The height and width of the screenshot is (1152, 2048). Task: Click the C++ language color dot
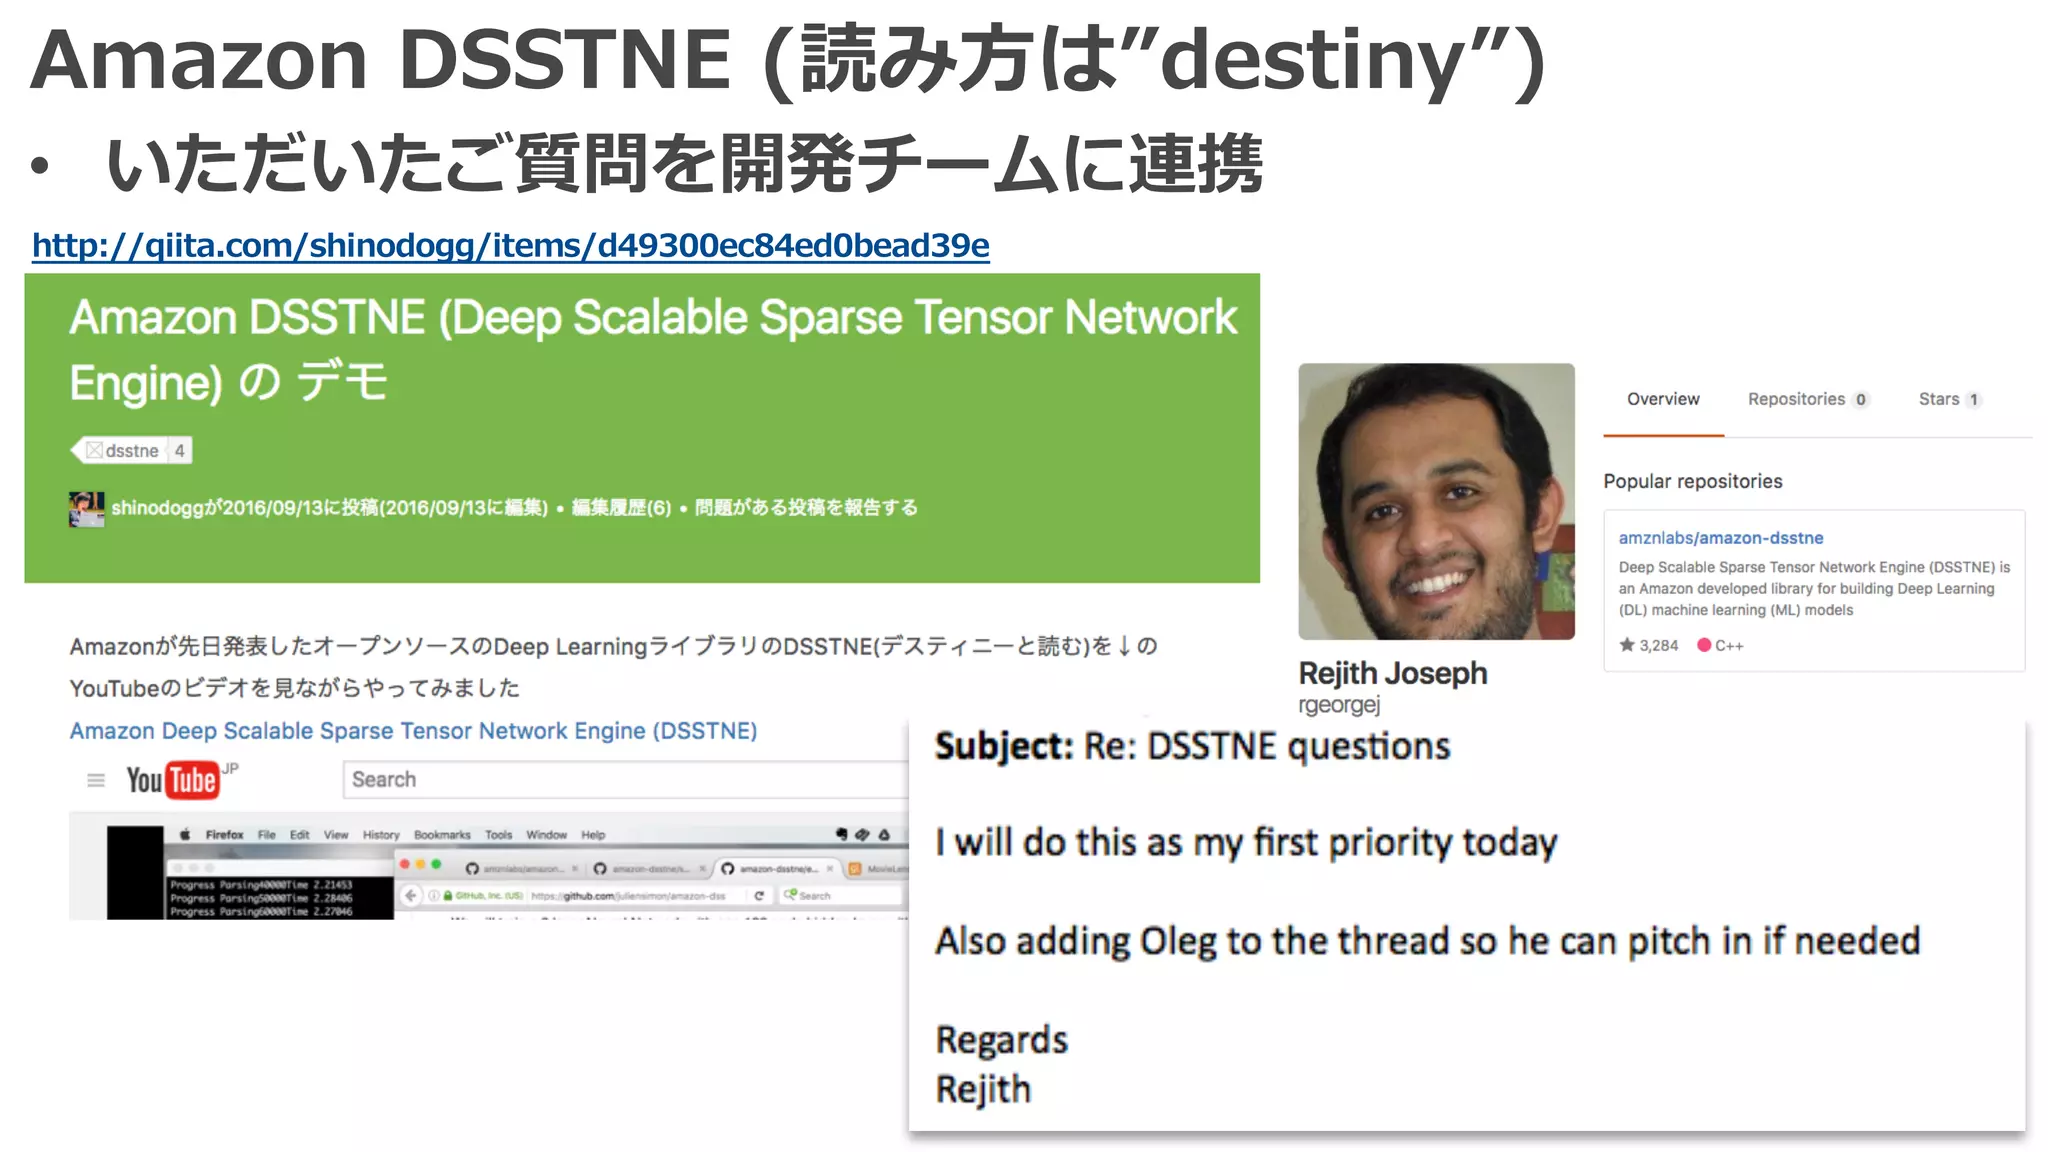1704,645
